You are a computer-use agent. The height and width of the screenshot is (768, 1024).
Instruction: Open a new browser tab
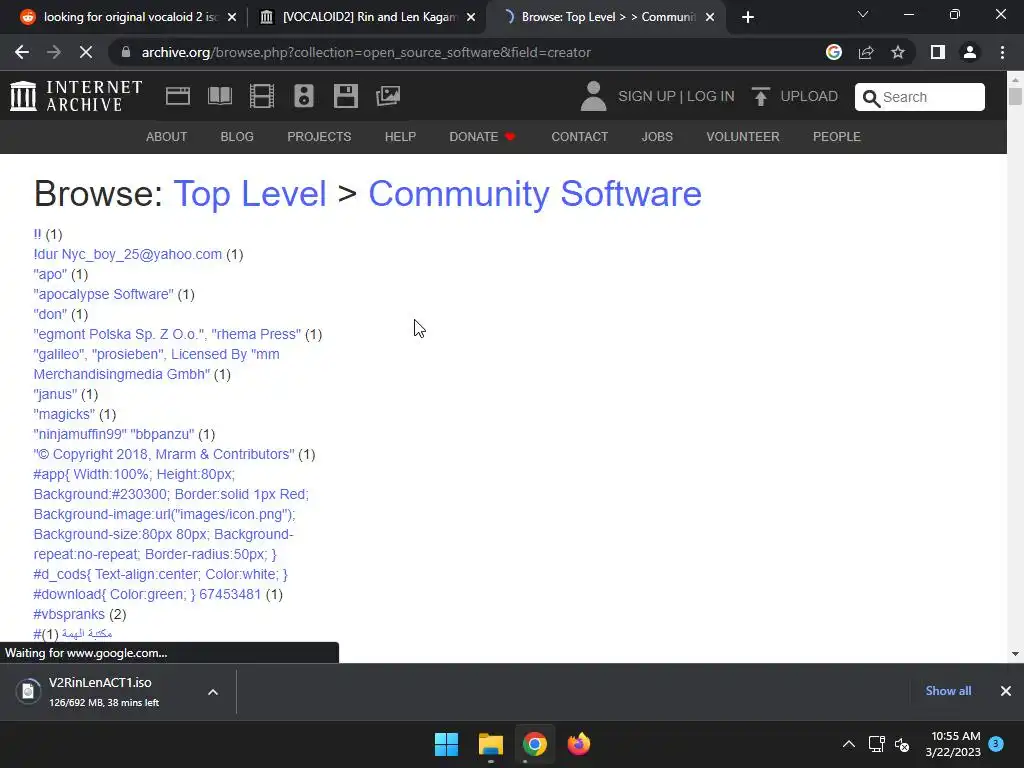pos(748,18)
